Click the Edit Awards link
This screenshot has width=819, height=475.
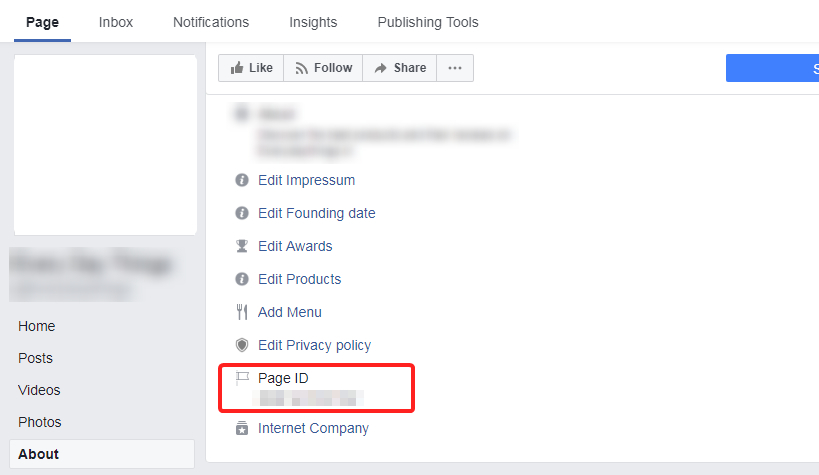295,246
